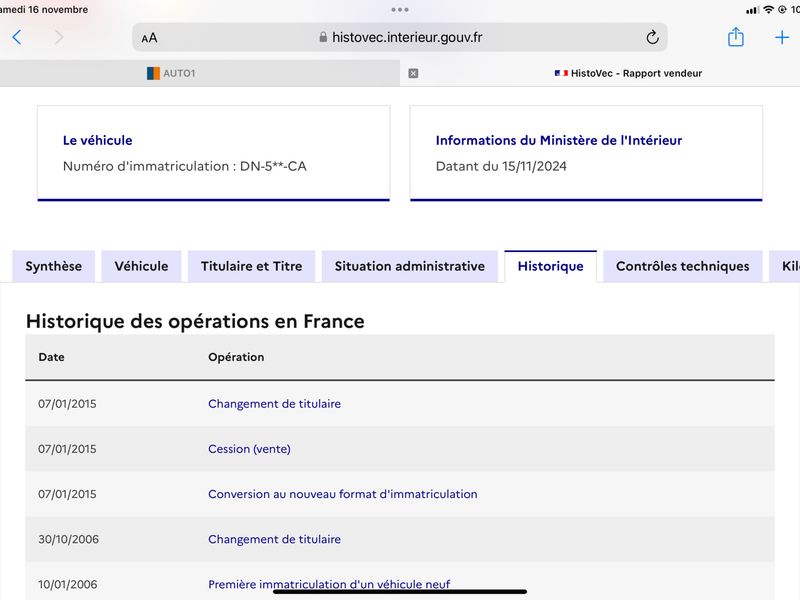The height and width of the screenshot is (600, 800).
Task: Click Première immatriculation d'un véhicule neuf
Action: pos(329,584)
